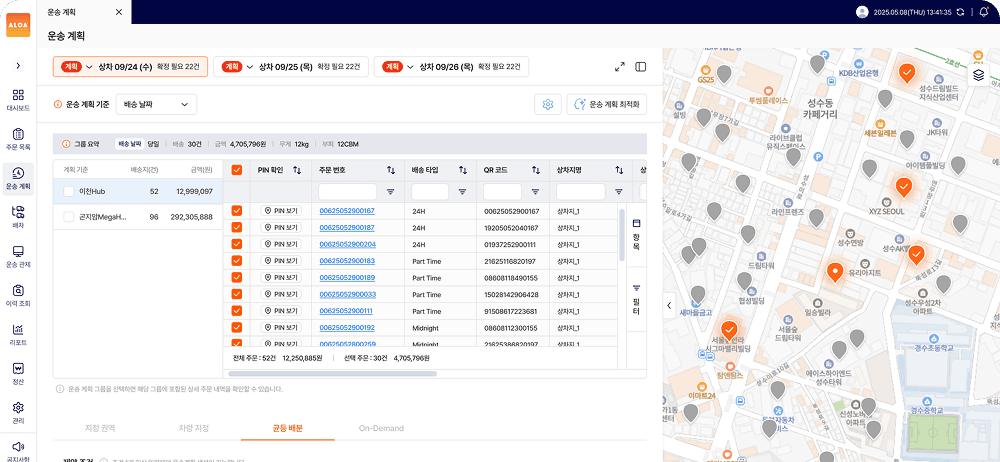Sort by 주문 번호 column
This screenshot has height=462, width=1000.
click(391, 170)
